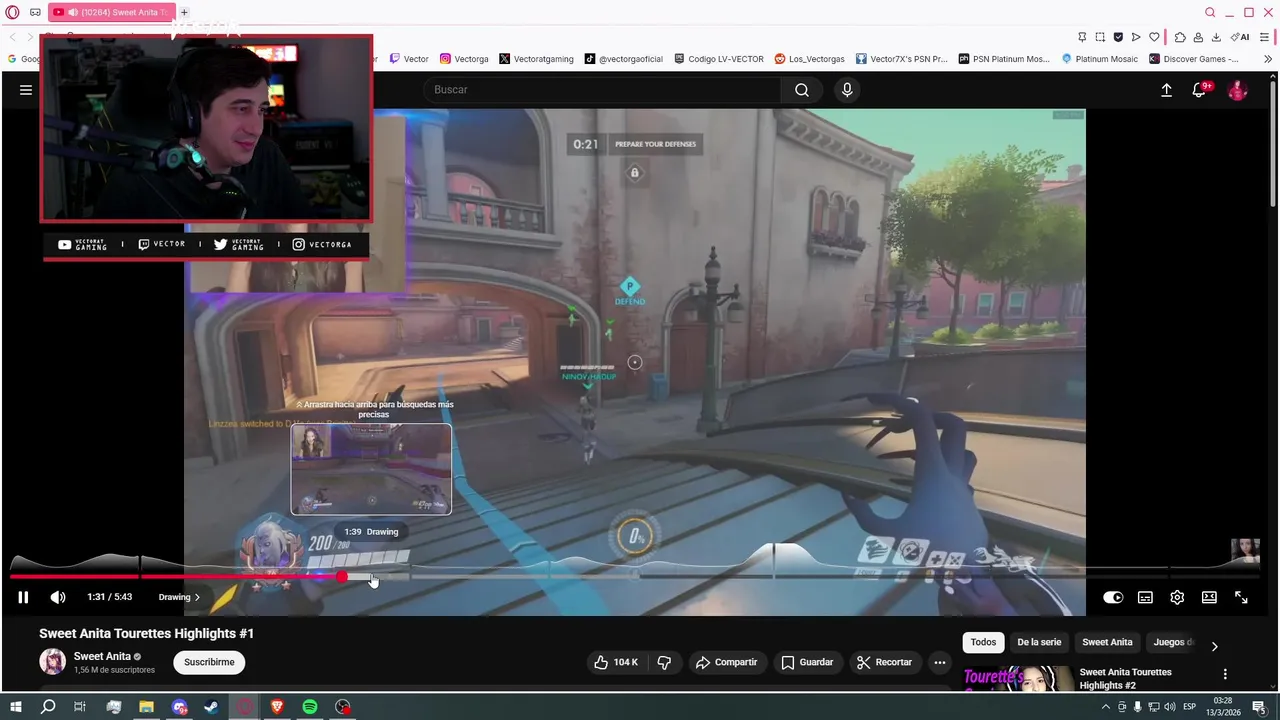1280x720 pixels.
Task: Open a new browser tab
Action: click(x=184, y=12)
